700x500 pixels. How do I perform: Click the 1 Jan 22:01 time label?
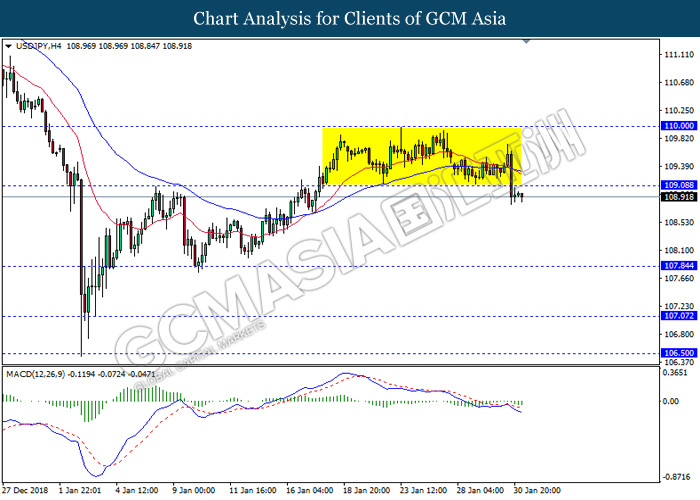[x=80, y=490]
